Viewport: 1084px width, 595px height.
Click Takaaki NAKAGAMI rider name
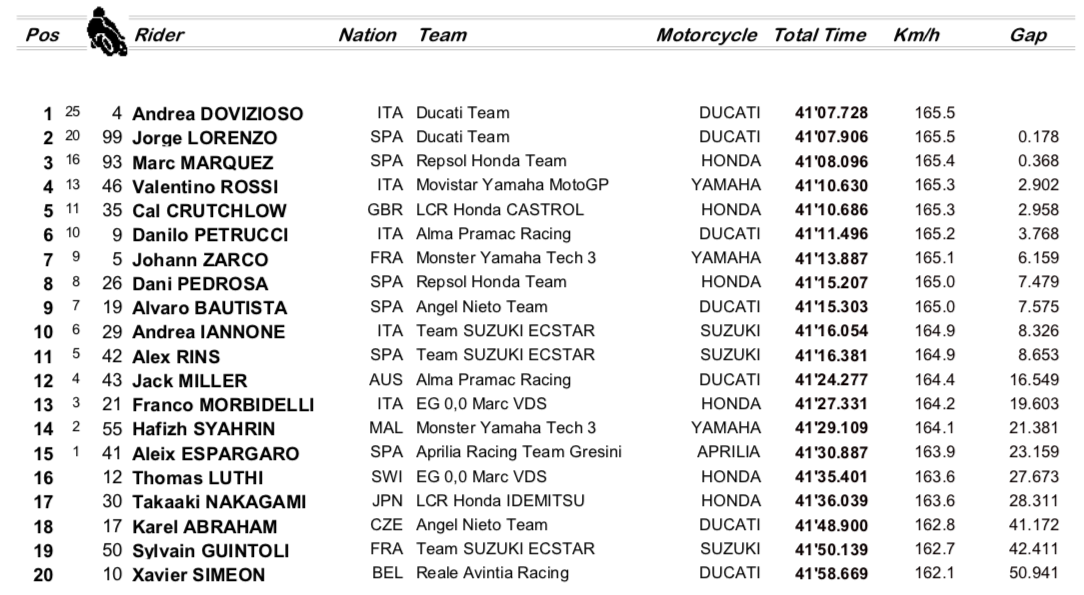click(219, 502)
